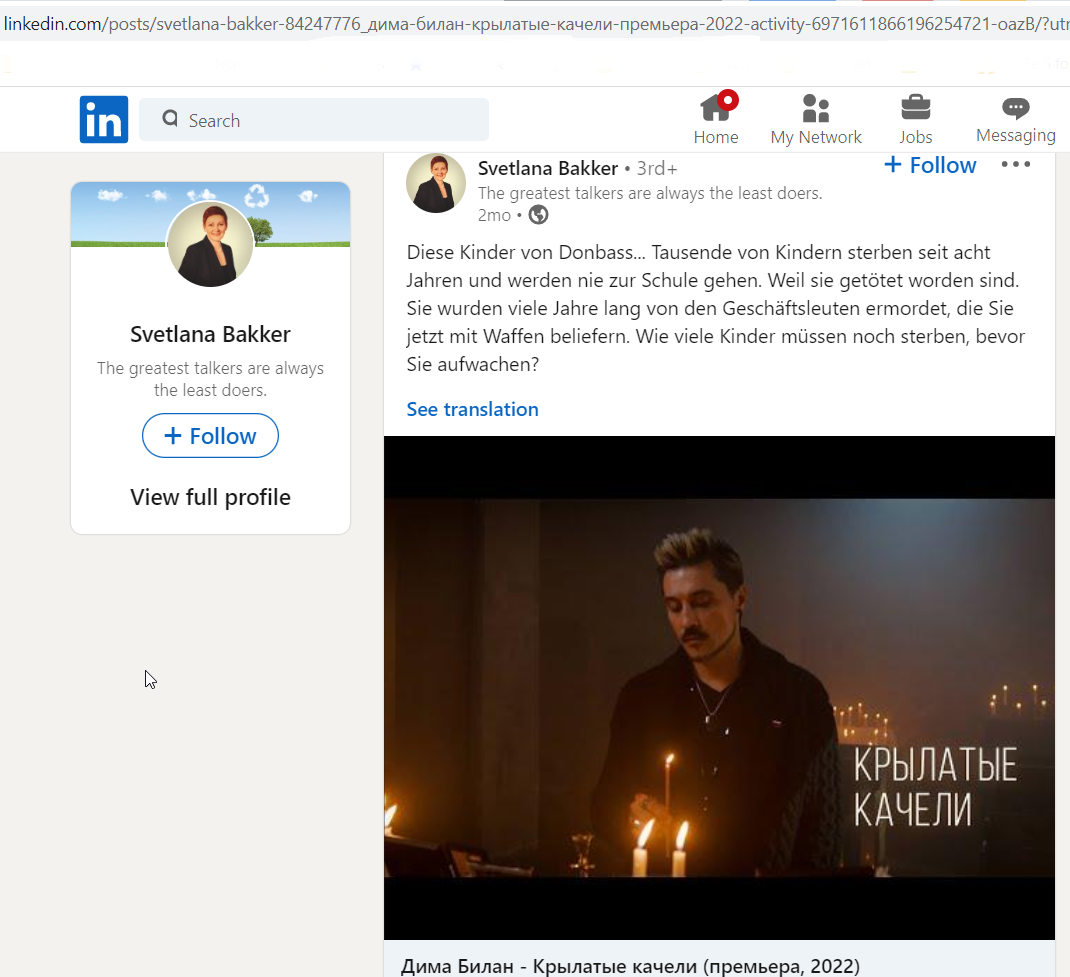Open the Дима Билан video title link
Image resolution: width=1070 pixels, height=977 pixels.
point(630,966)
